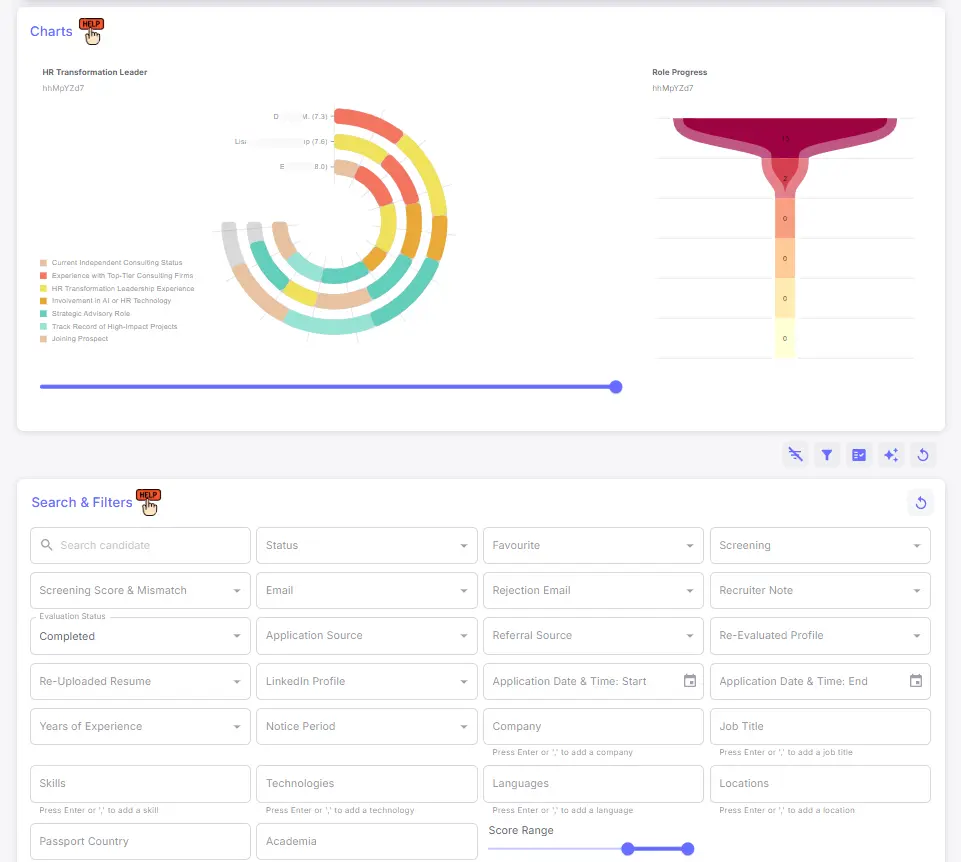Toggle legend Experience with Top-Tier Consulting Firms
Image resolution: width=961 pixels, height=862 pixels.
click(x=116, y=275)
